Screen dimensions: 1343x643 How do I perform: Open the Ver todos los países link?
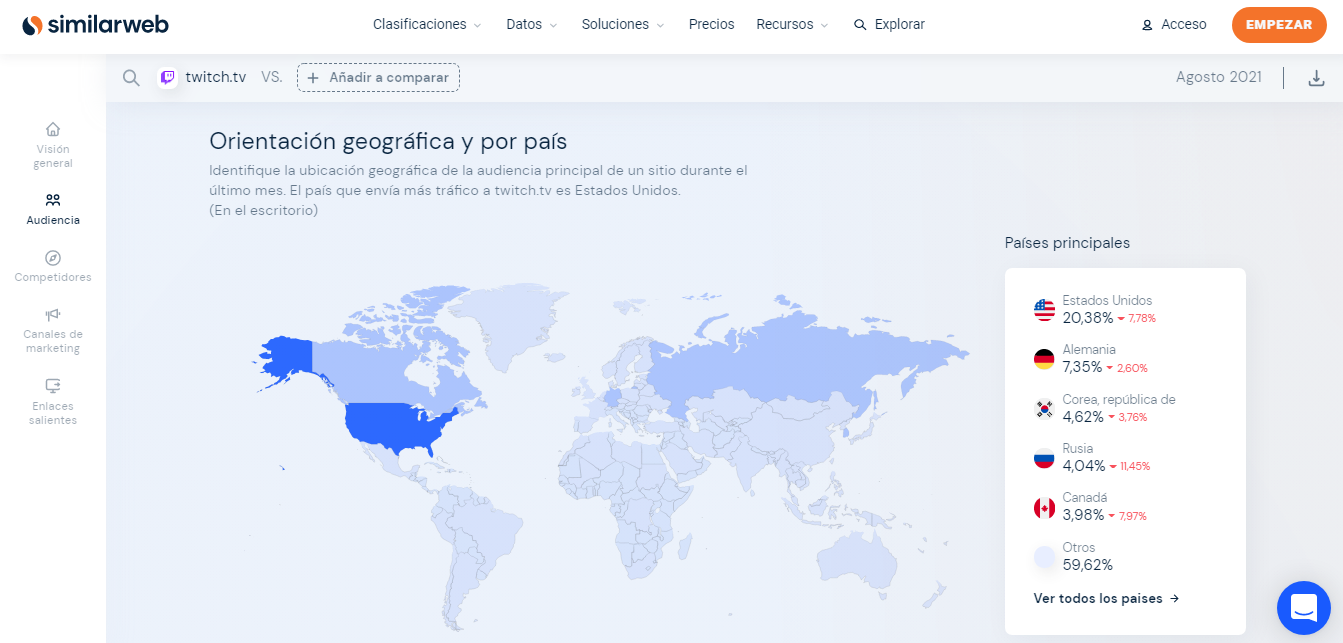(1107, 598)
